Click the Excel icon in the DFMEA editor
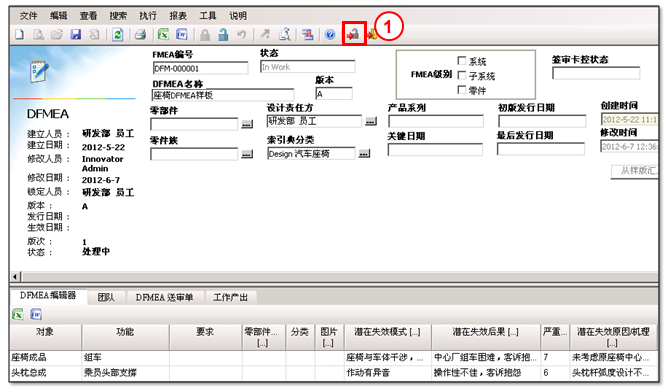665x389 pixels. (18, 314)
